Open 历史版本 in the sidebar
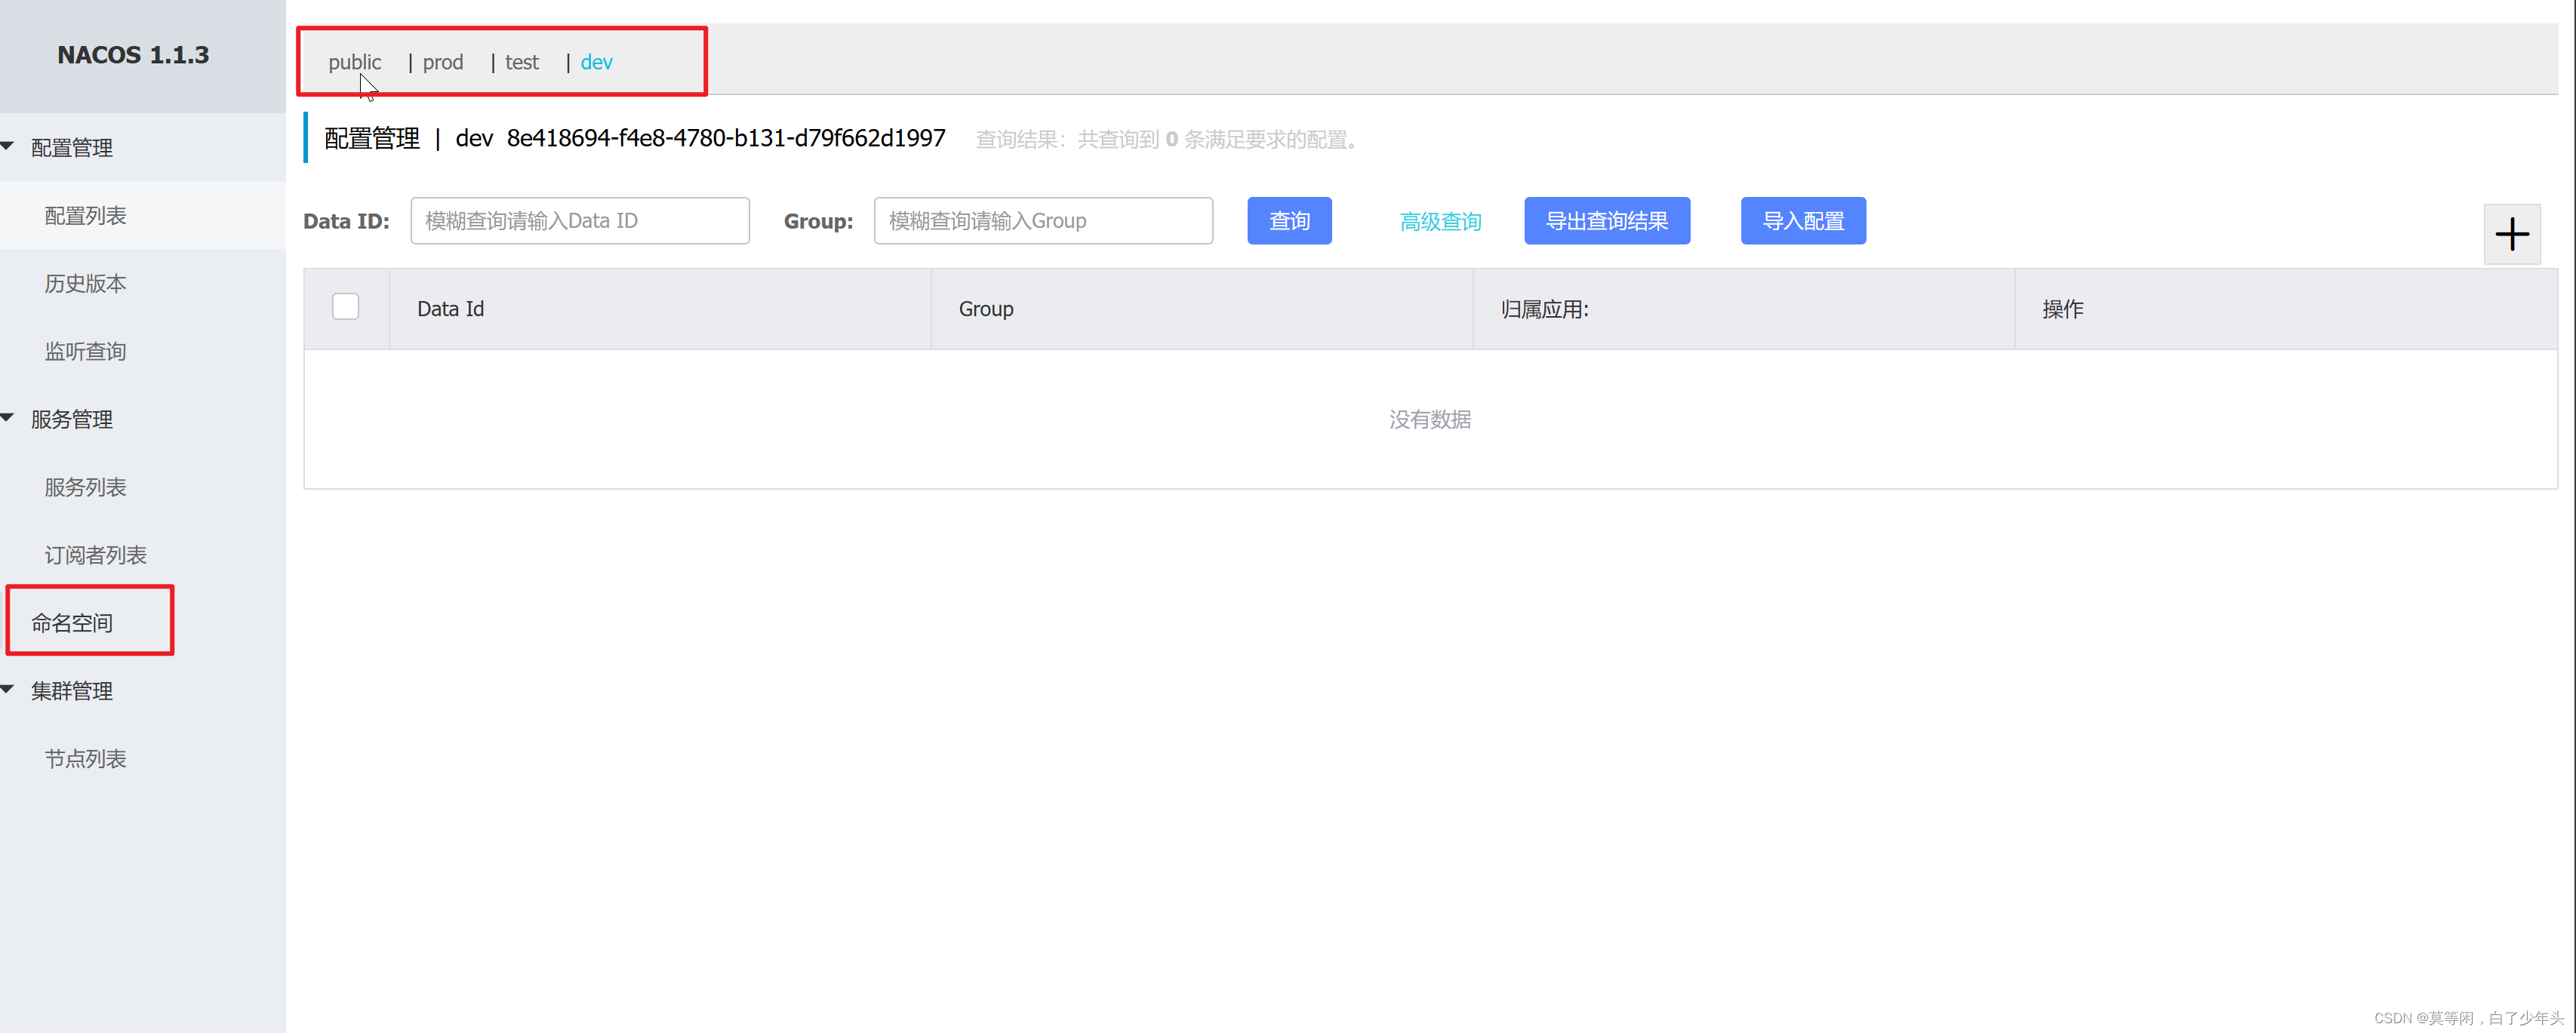2576x1033 pixels. point(85,284)
